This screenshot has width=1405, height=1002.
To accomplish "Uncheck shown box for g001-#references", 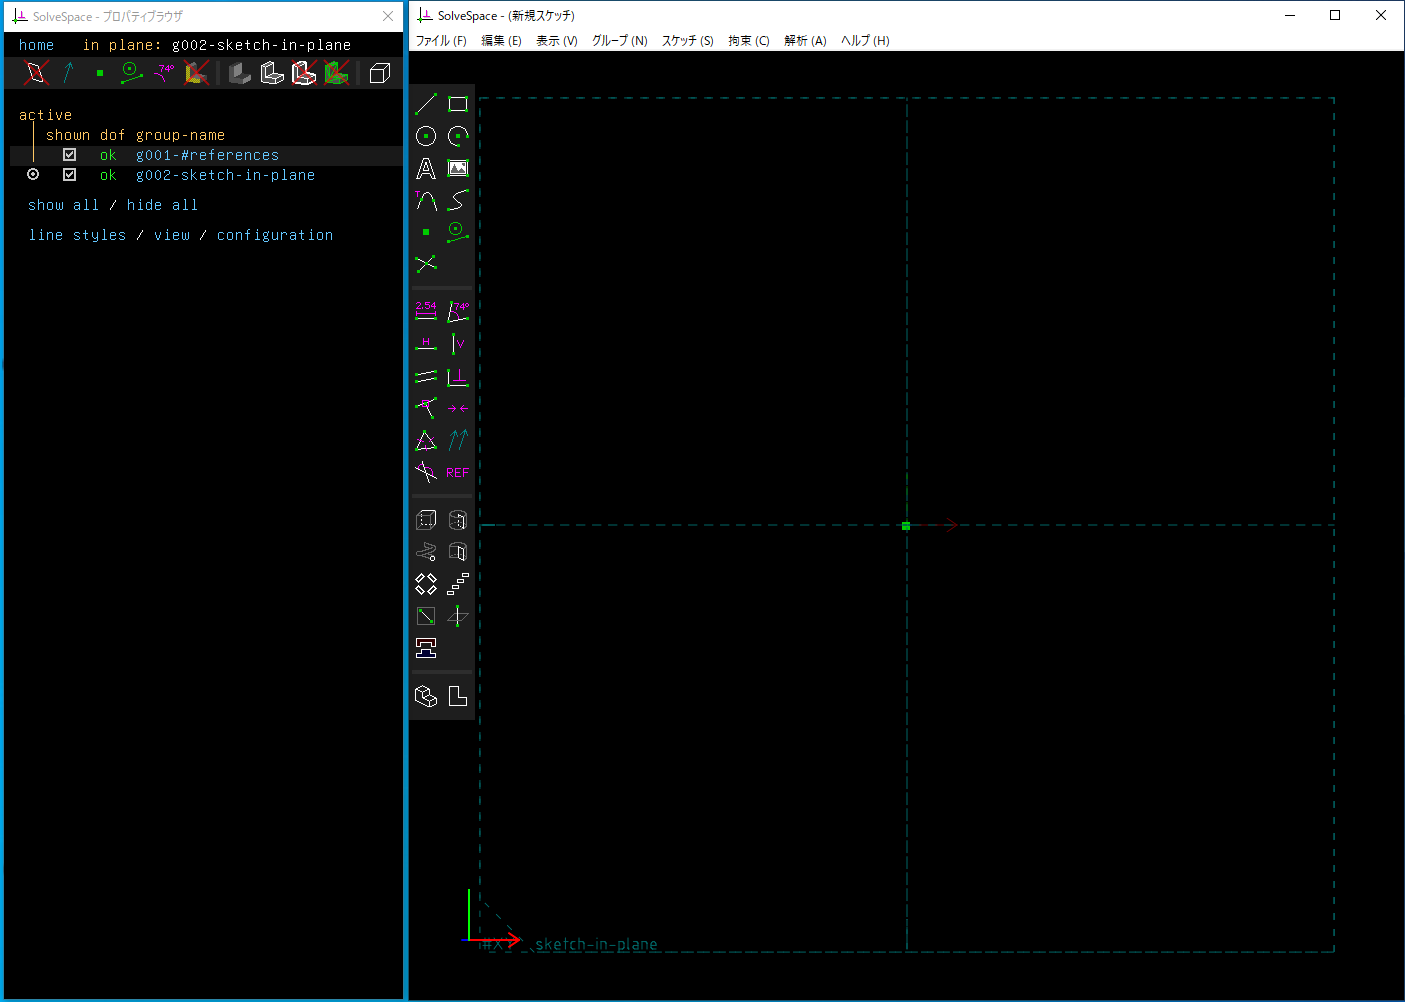I will 69,155.
